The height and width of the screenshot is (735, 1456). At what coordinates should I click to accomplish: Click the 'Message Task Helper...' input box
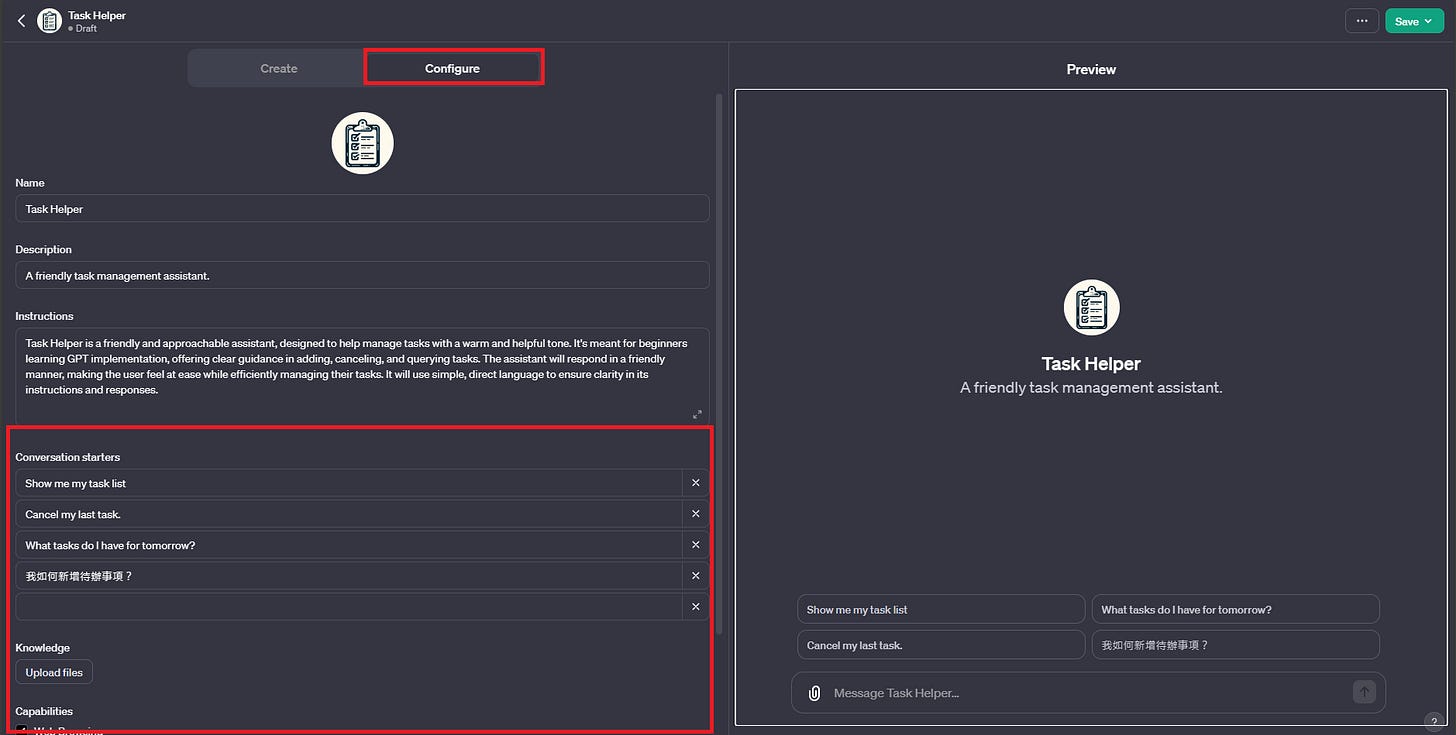click(x=1088, y=693)
